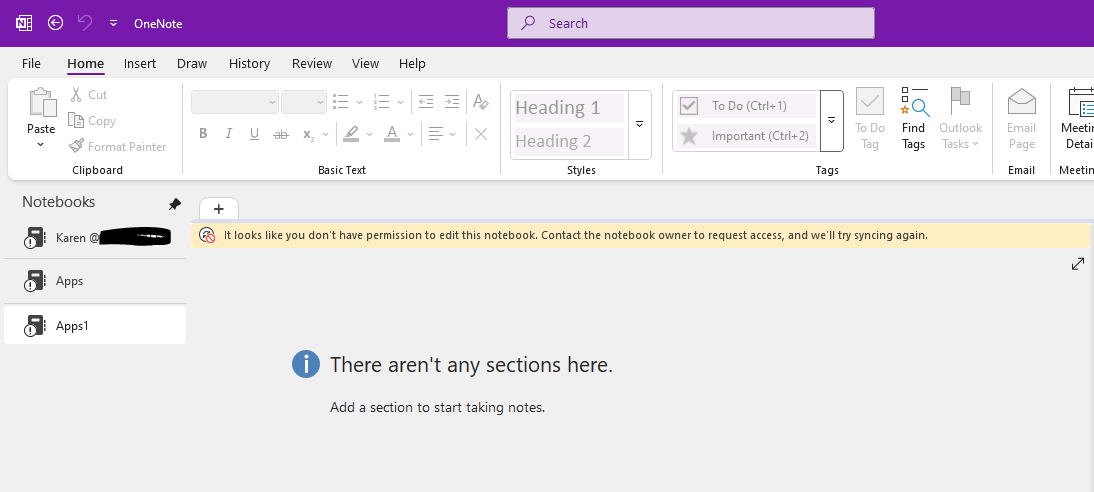Click the bullet list icon

(x=340, y=102)
